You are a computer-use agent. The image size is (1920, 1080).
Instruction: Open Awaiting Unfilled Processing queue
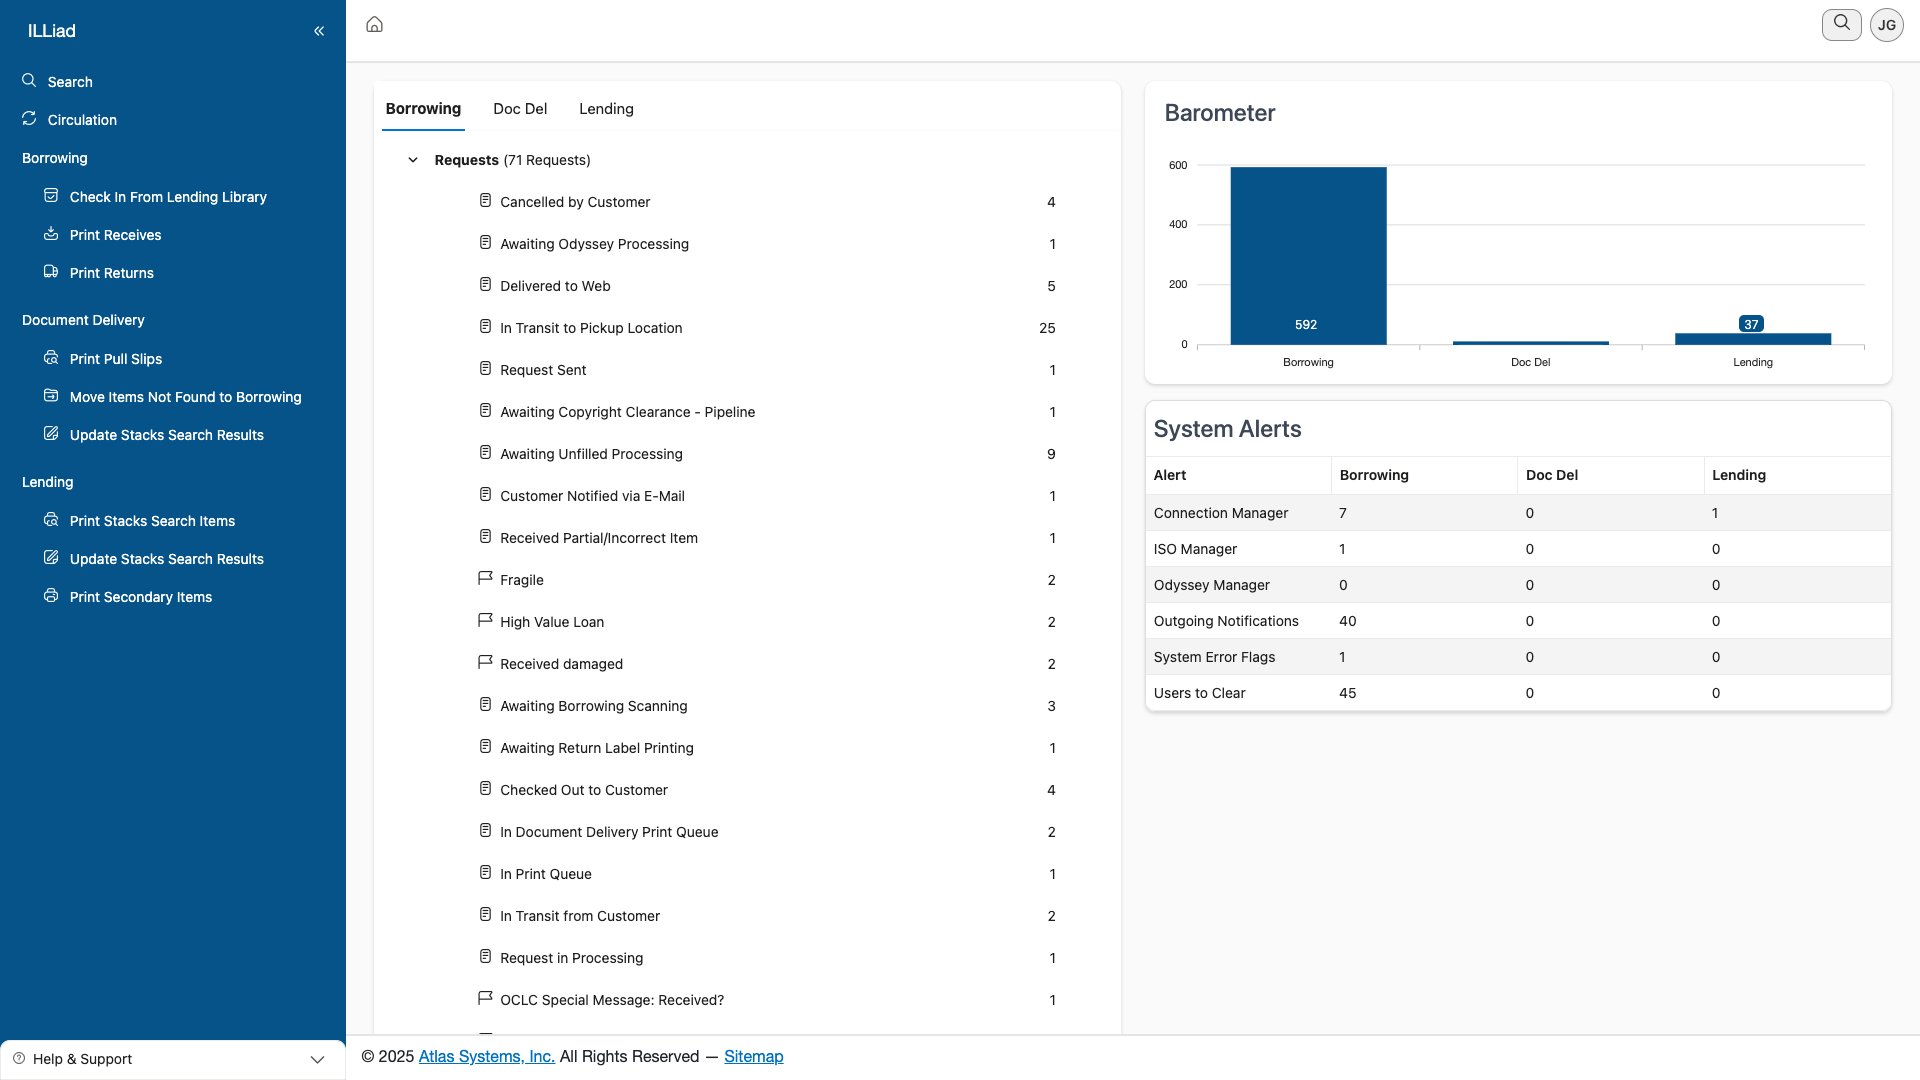tap(590, 454)
